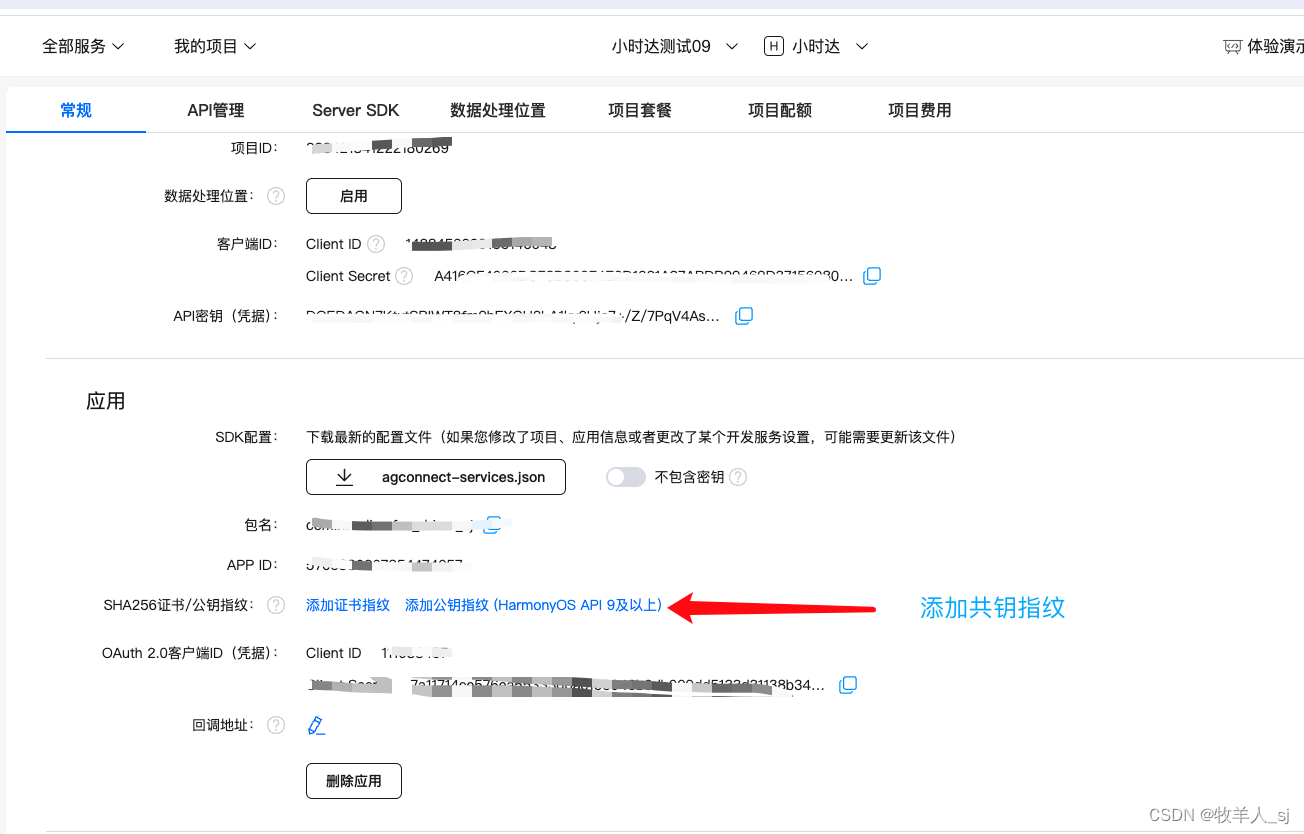Open the 项目套餐 tab
The image size is (1304, 834).
pyautogui.click(x=640, y=110)
